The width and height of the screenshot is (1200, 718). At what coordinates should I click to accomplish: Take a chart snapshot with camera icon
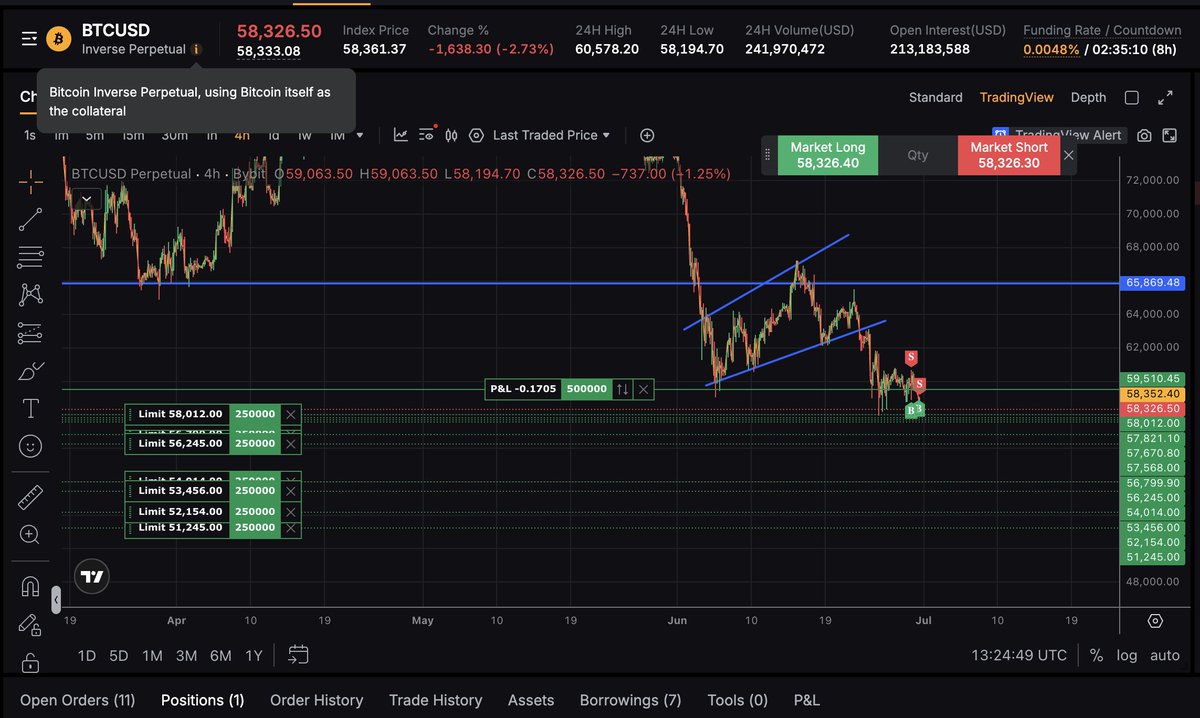click(x=1144, y=135)
